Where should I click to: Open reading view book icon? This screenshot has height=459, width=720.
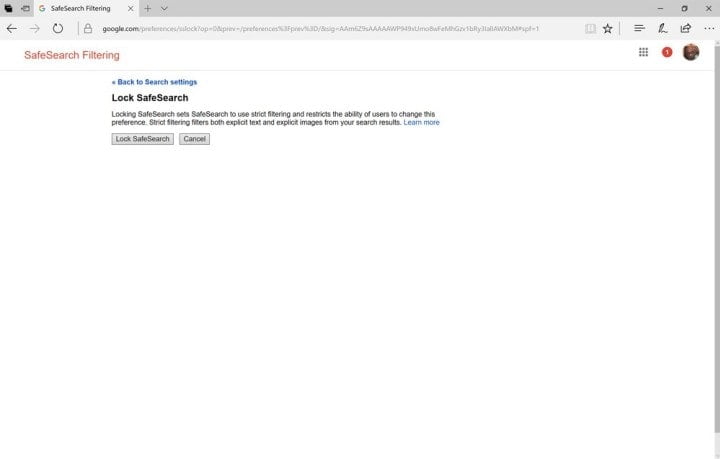[x=591, y=28]
